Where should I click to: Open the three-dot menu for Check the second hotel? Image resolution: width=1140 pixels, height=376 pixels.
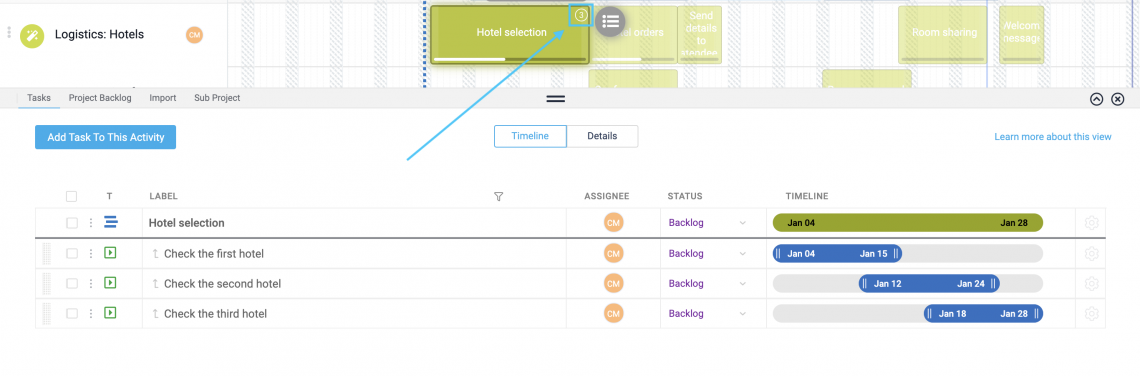tap(91, 284)
